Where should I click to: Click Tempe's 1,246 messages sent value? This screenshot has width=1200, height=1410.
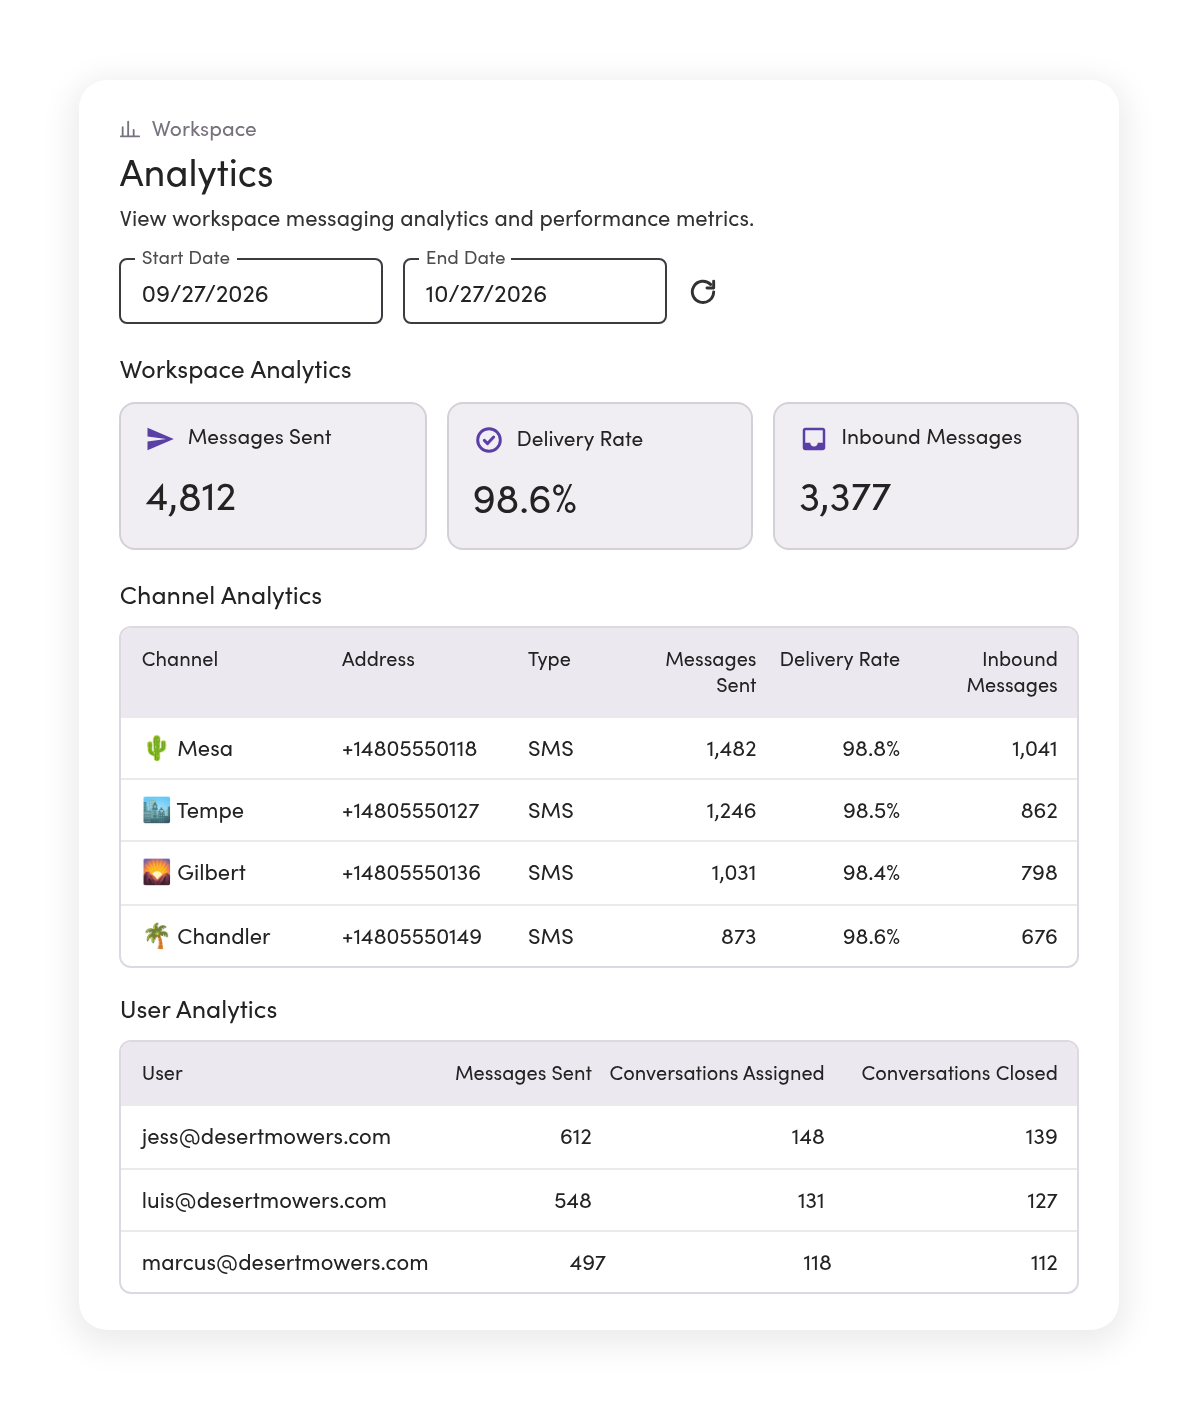[x=731, y=811]
